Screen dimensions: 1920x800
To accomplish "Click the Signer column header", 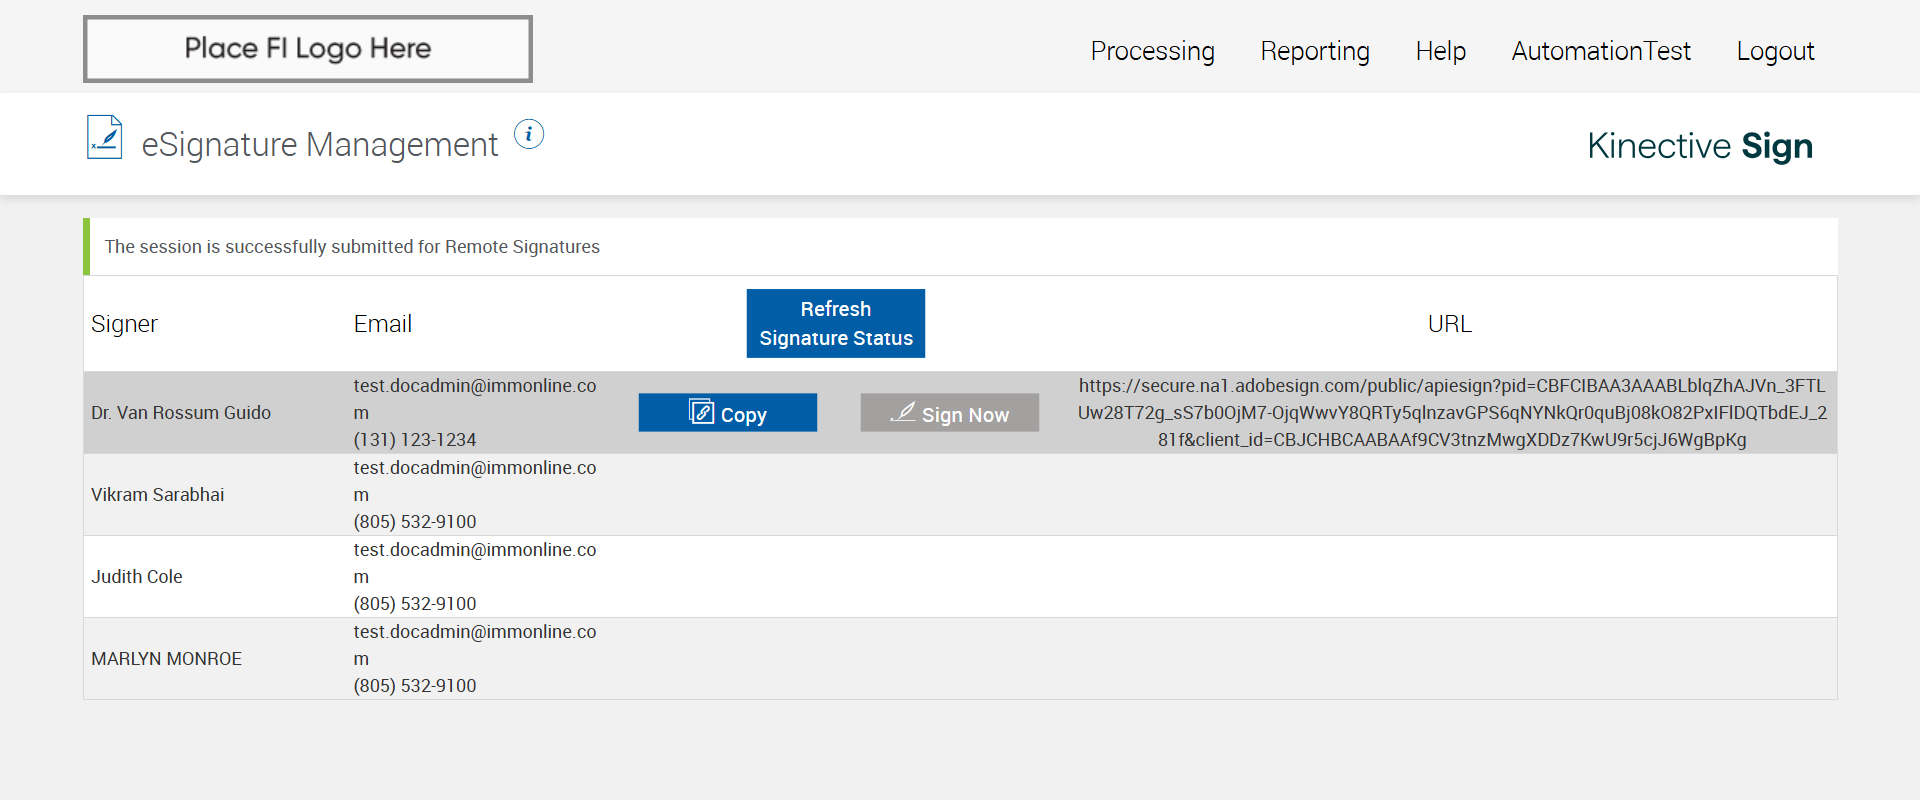I will (x=124, y=324).
